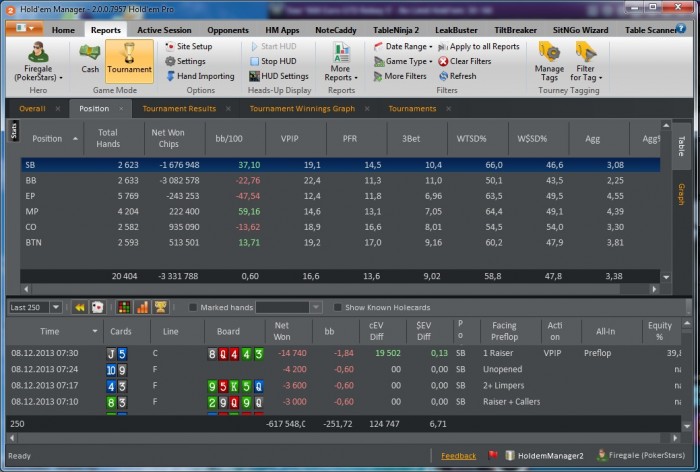Viewport: 700px width, 472px height.
Task: Open the LeakBuster tab
Action: click(456, 30)
